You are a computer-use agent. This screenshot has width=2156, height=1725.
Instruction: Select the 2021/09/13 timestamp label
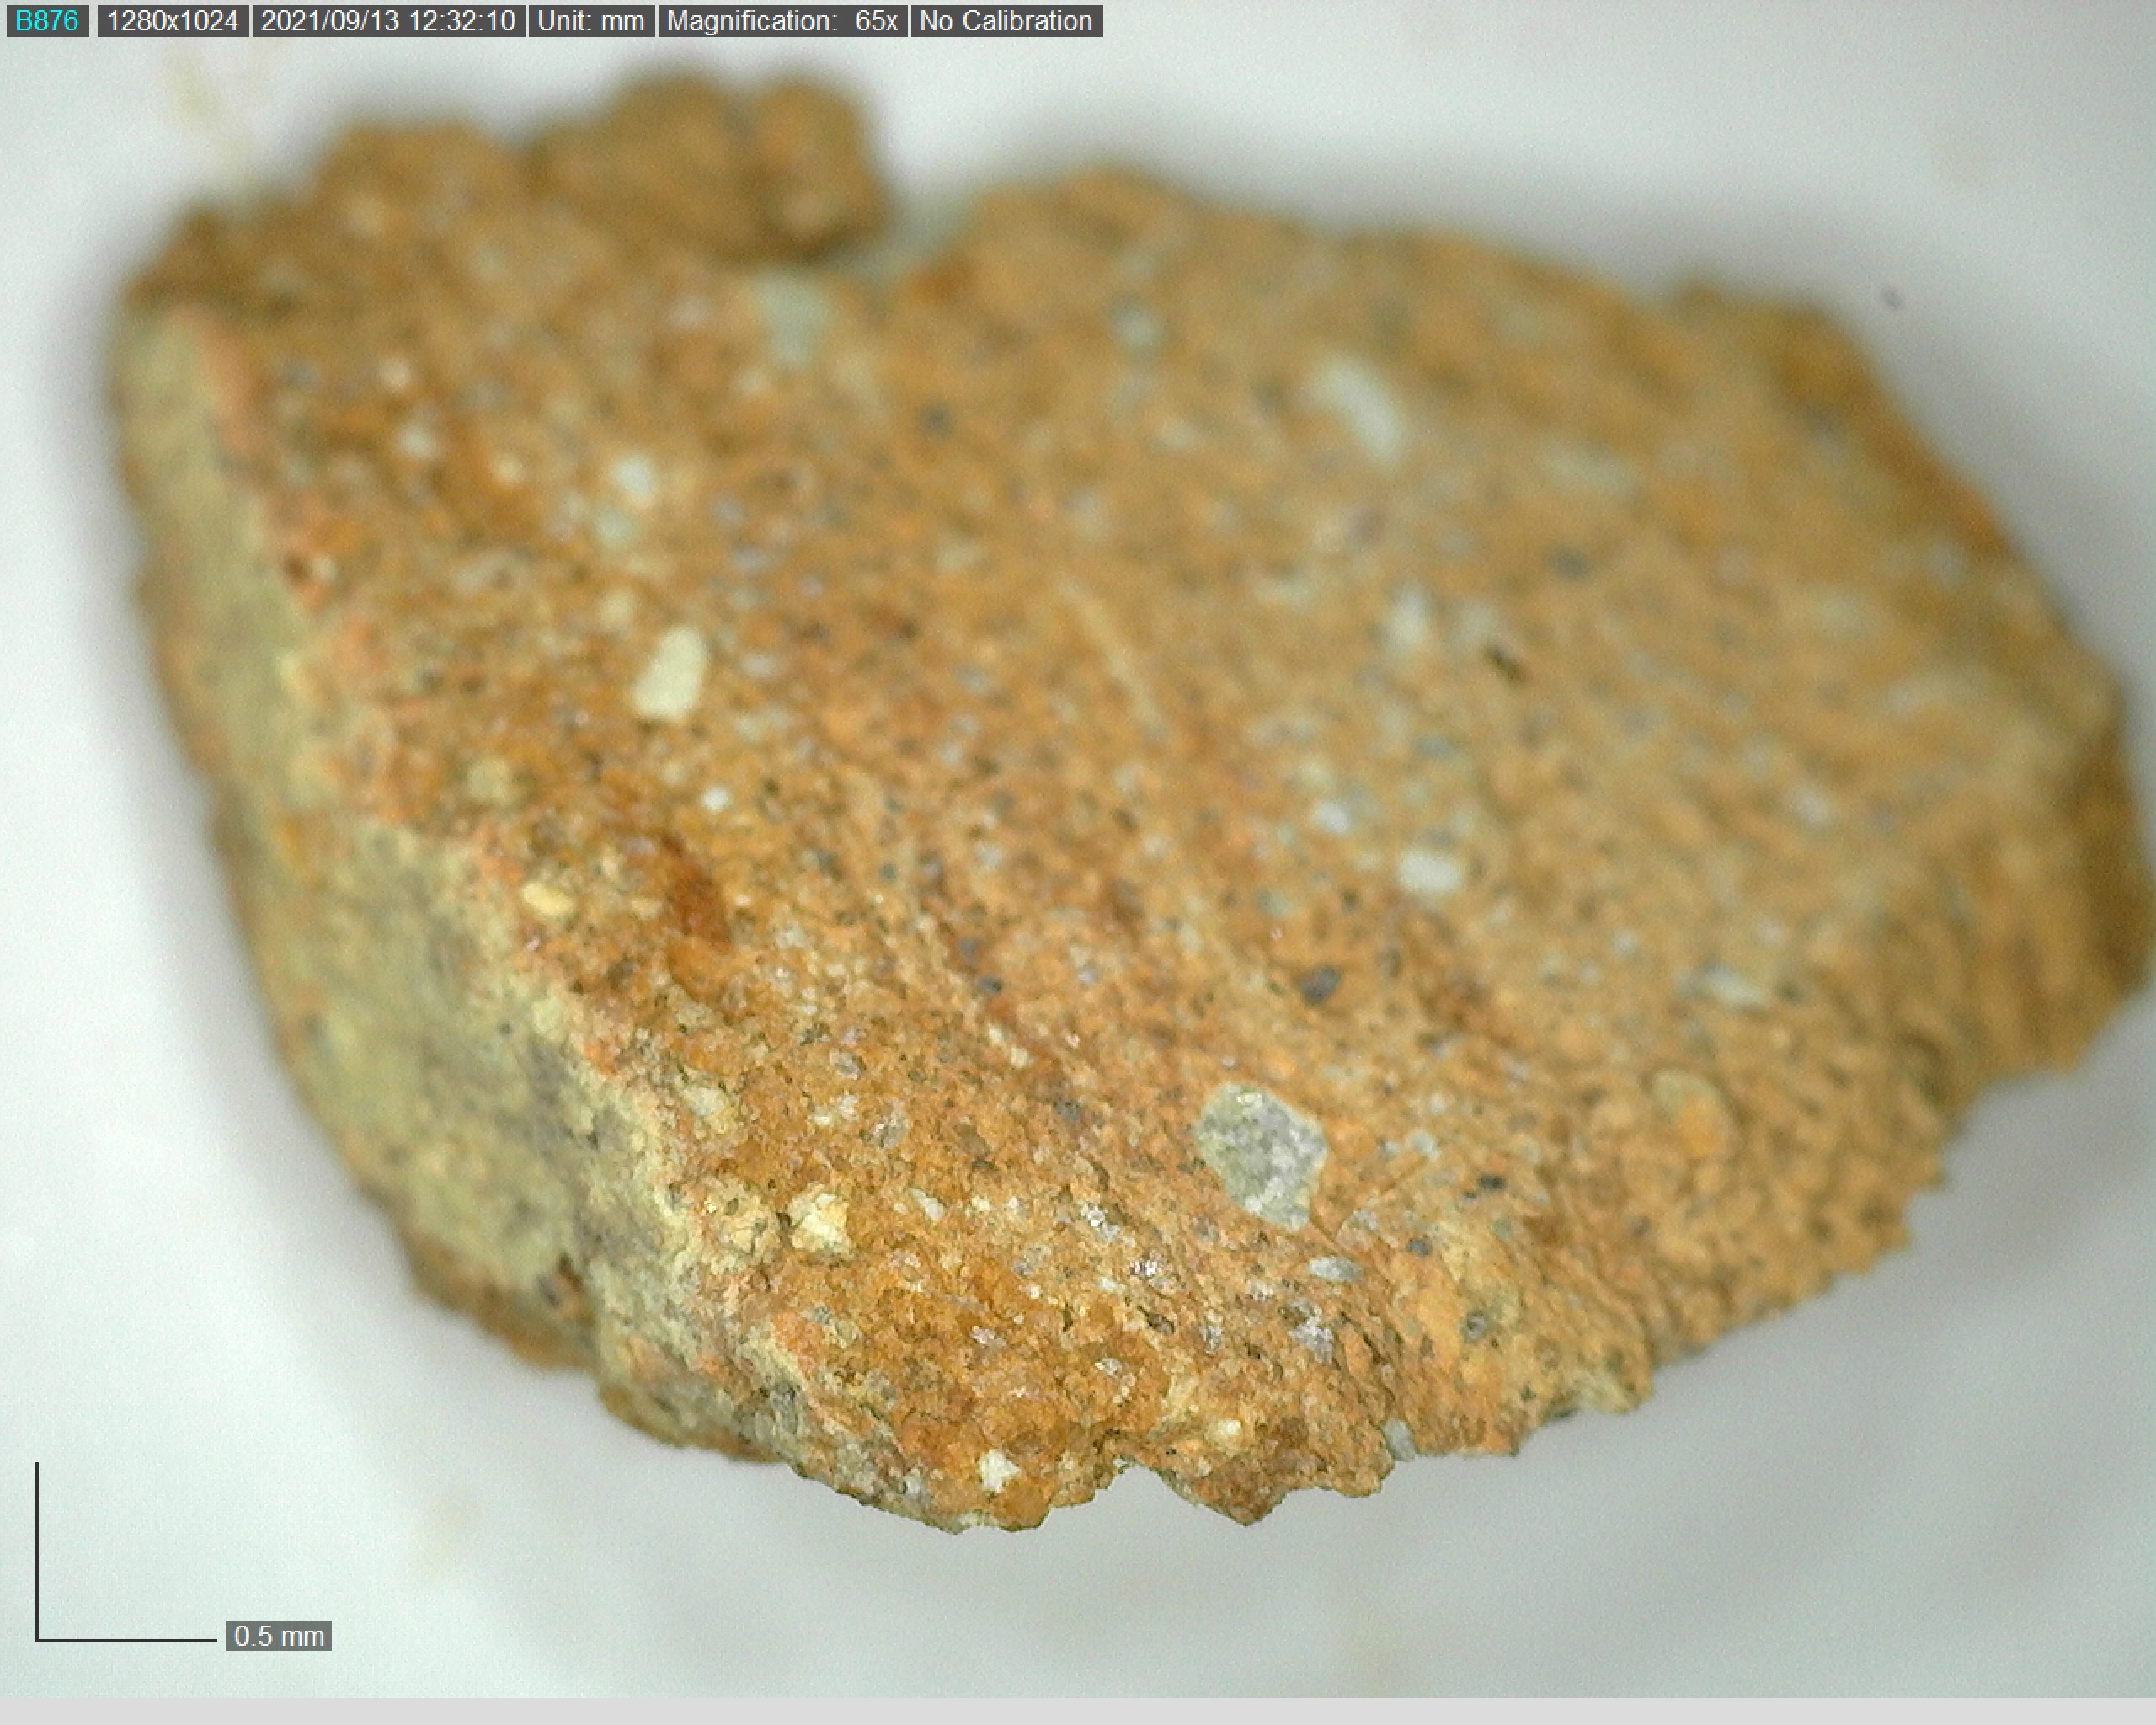pos(388,21)
